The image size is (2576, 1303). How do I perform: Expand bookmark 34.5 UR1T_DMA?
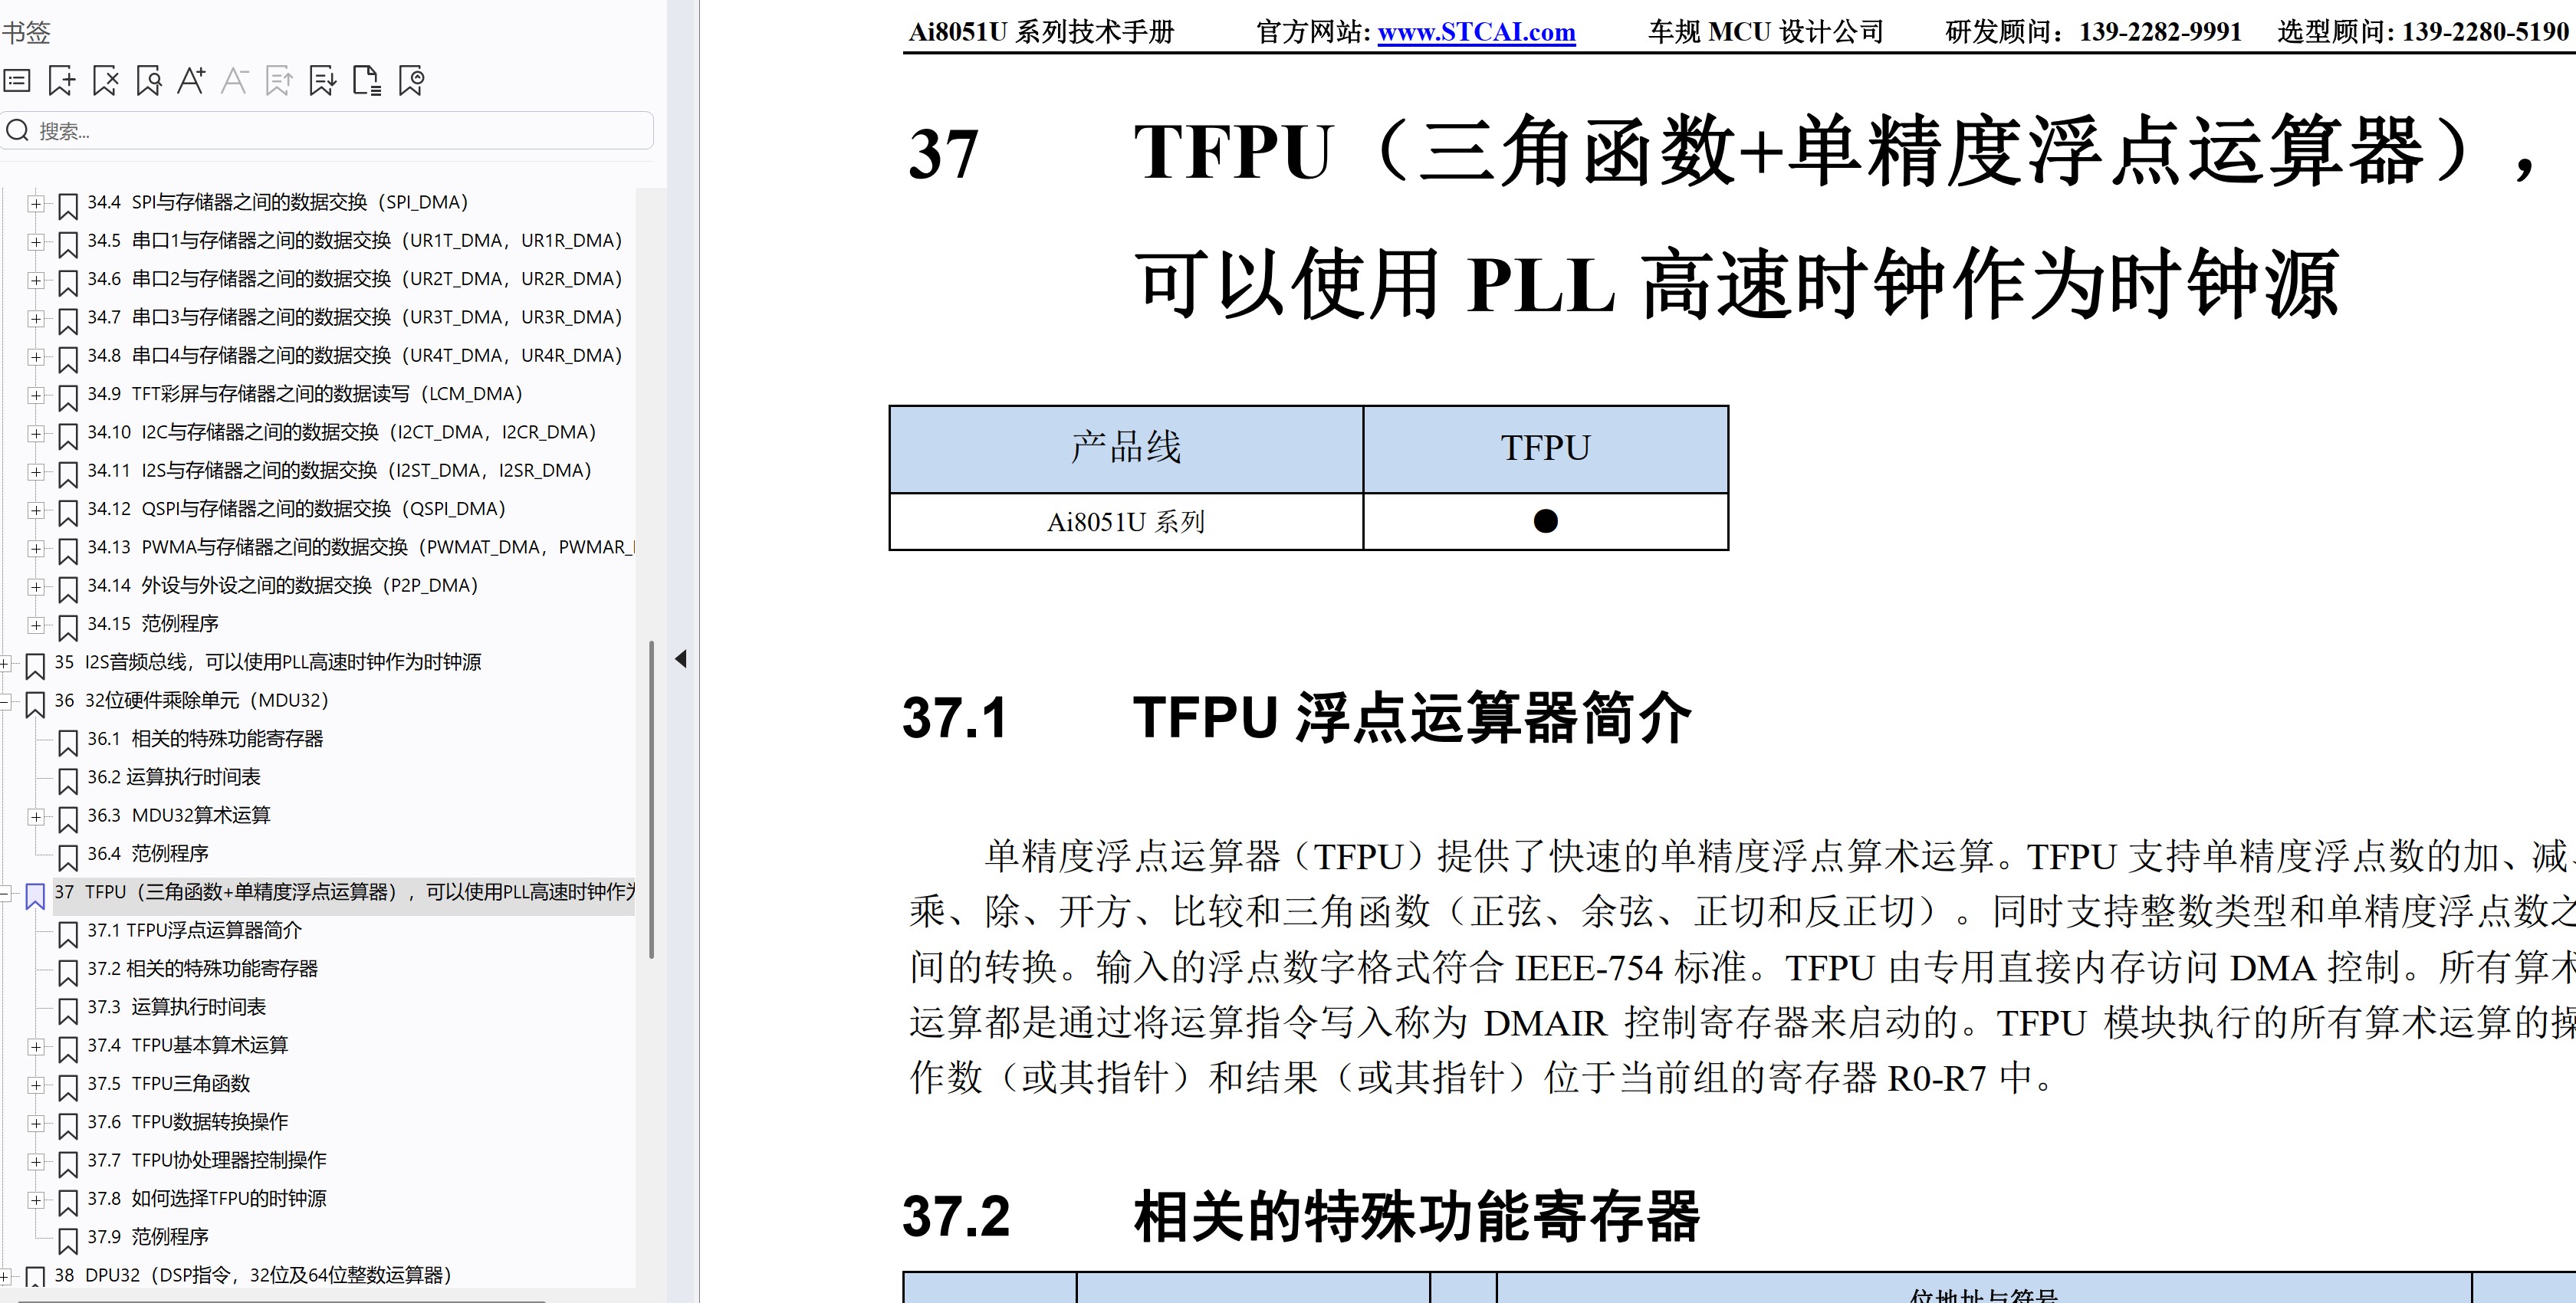point(36,242)
